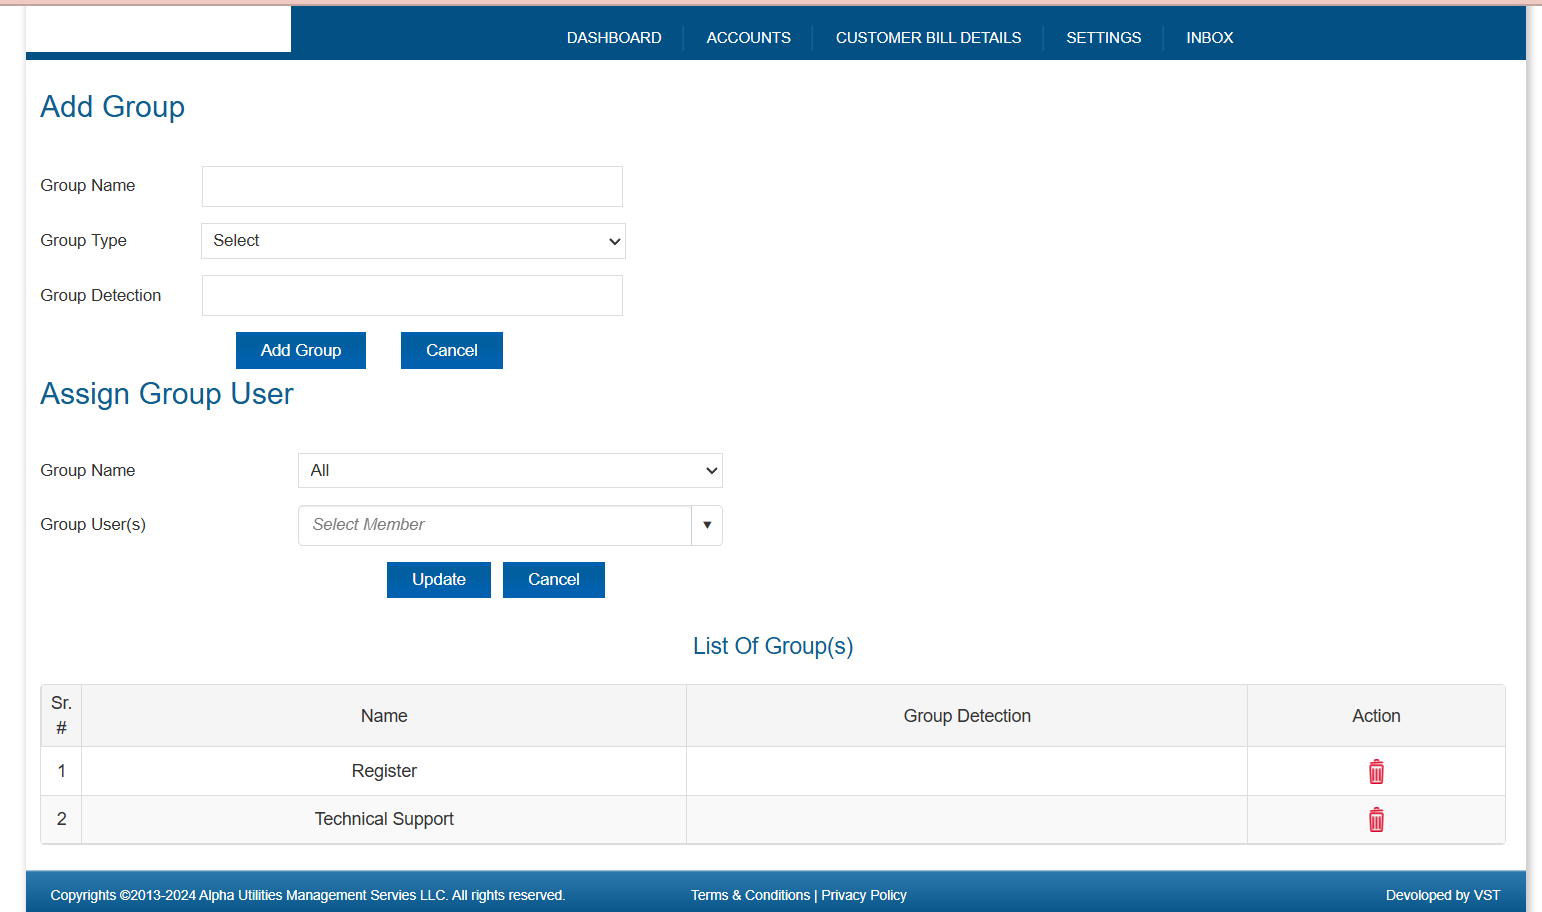Cancel the Assign Group User form
Image resolution: width=1542 pixels, height=912 pixels.
[553, 580]
